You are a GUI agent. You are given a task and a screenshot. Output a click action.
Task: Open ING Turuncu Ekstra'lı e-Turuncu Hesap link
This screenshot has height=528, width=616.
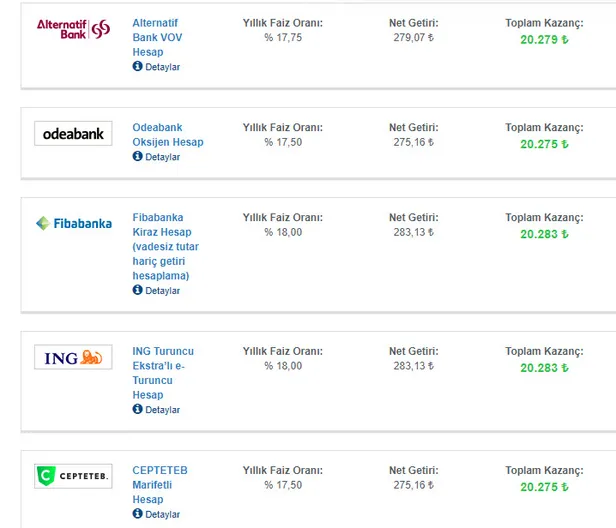[162, 373]
